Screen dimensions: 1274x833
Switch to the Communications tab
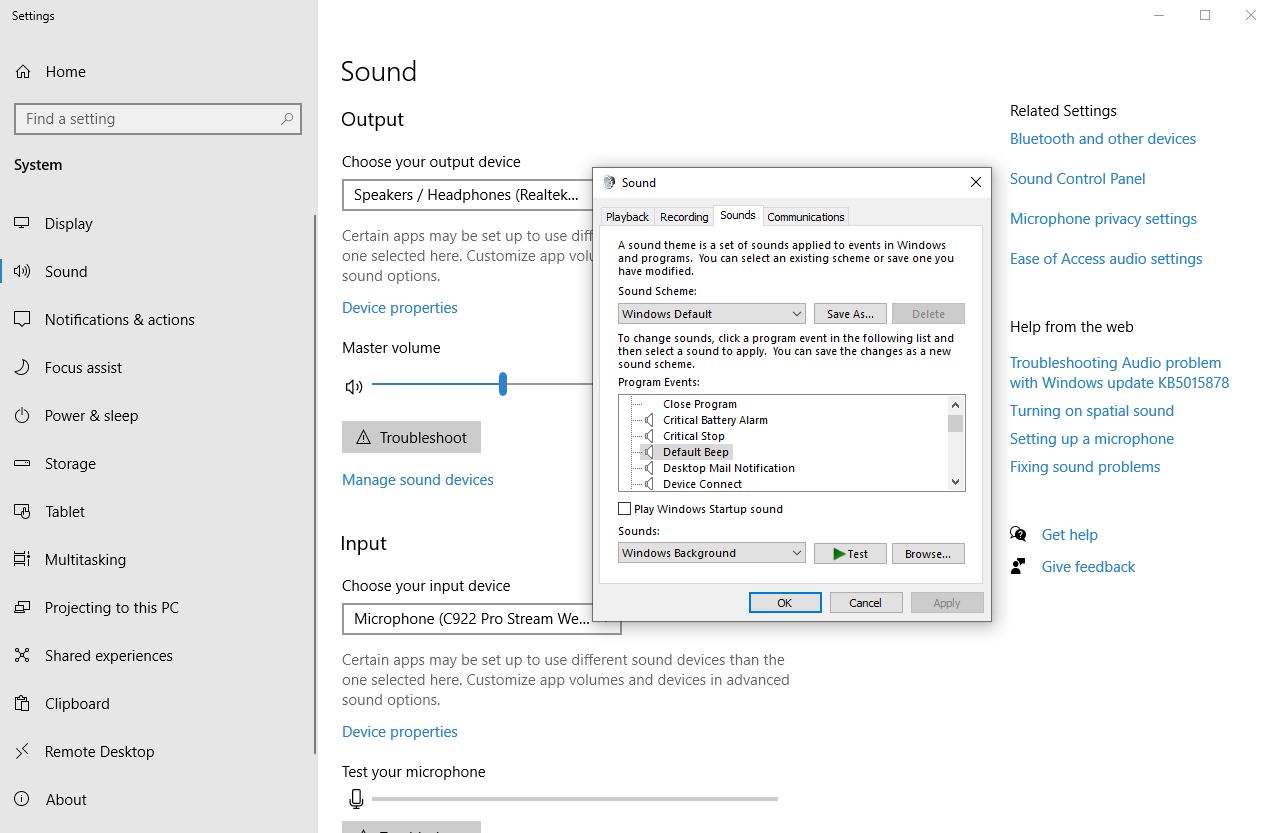click(805, 216)
